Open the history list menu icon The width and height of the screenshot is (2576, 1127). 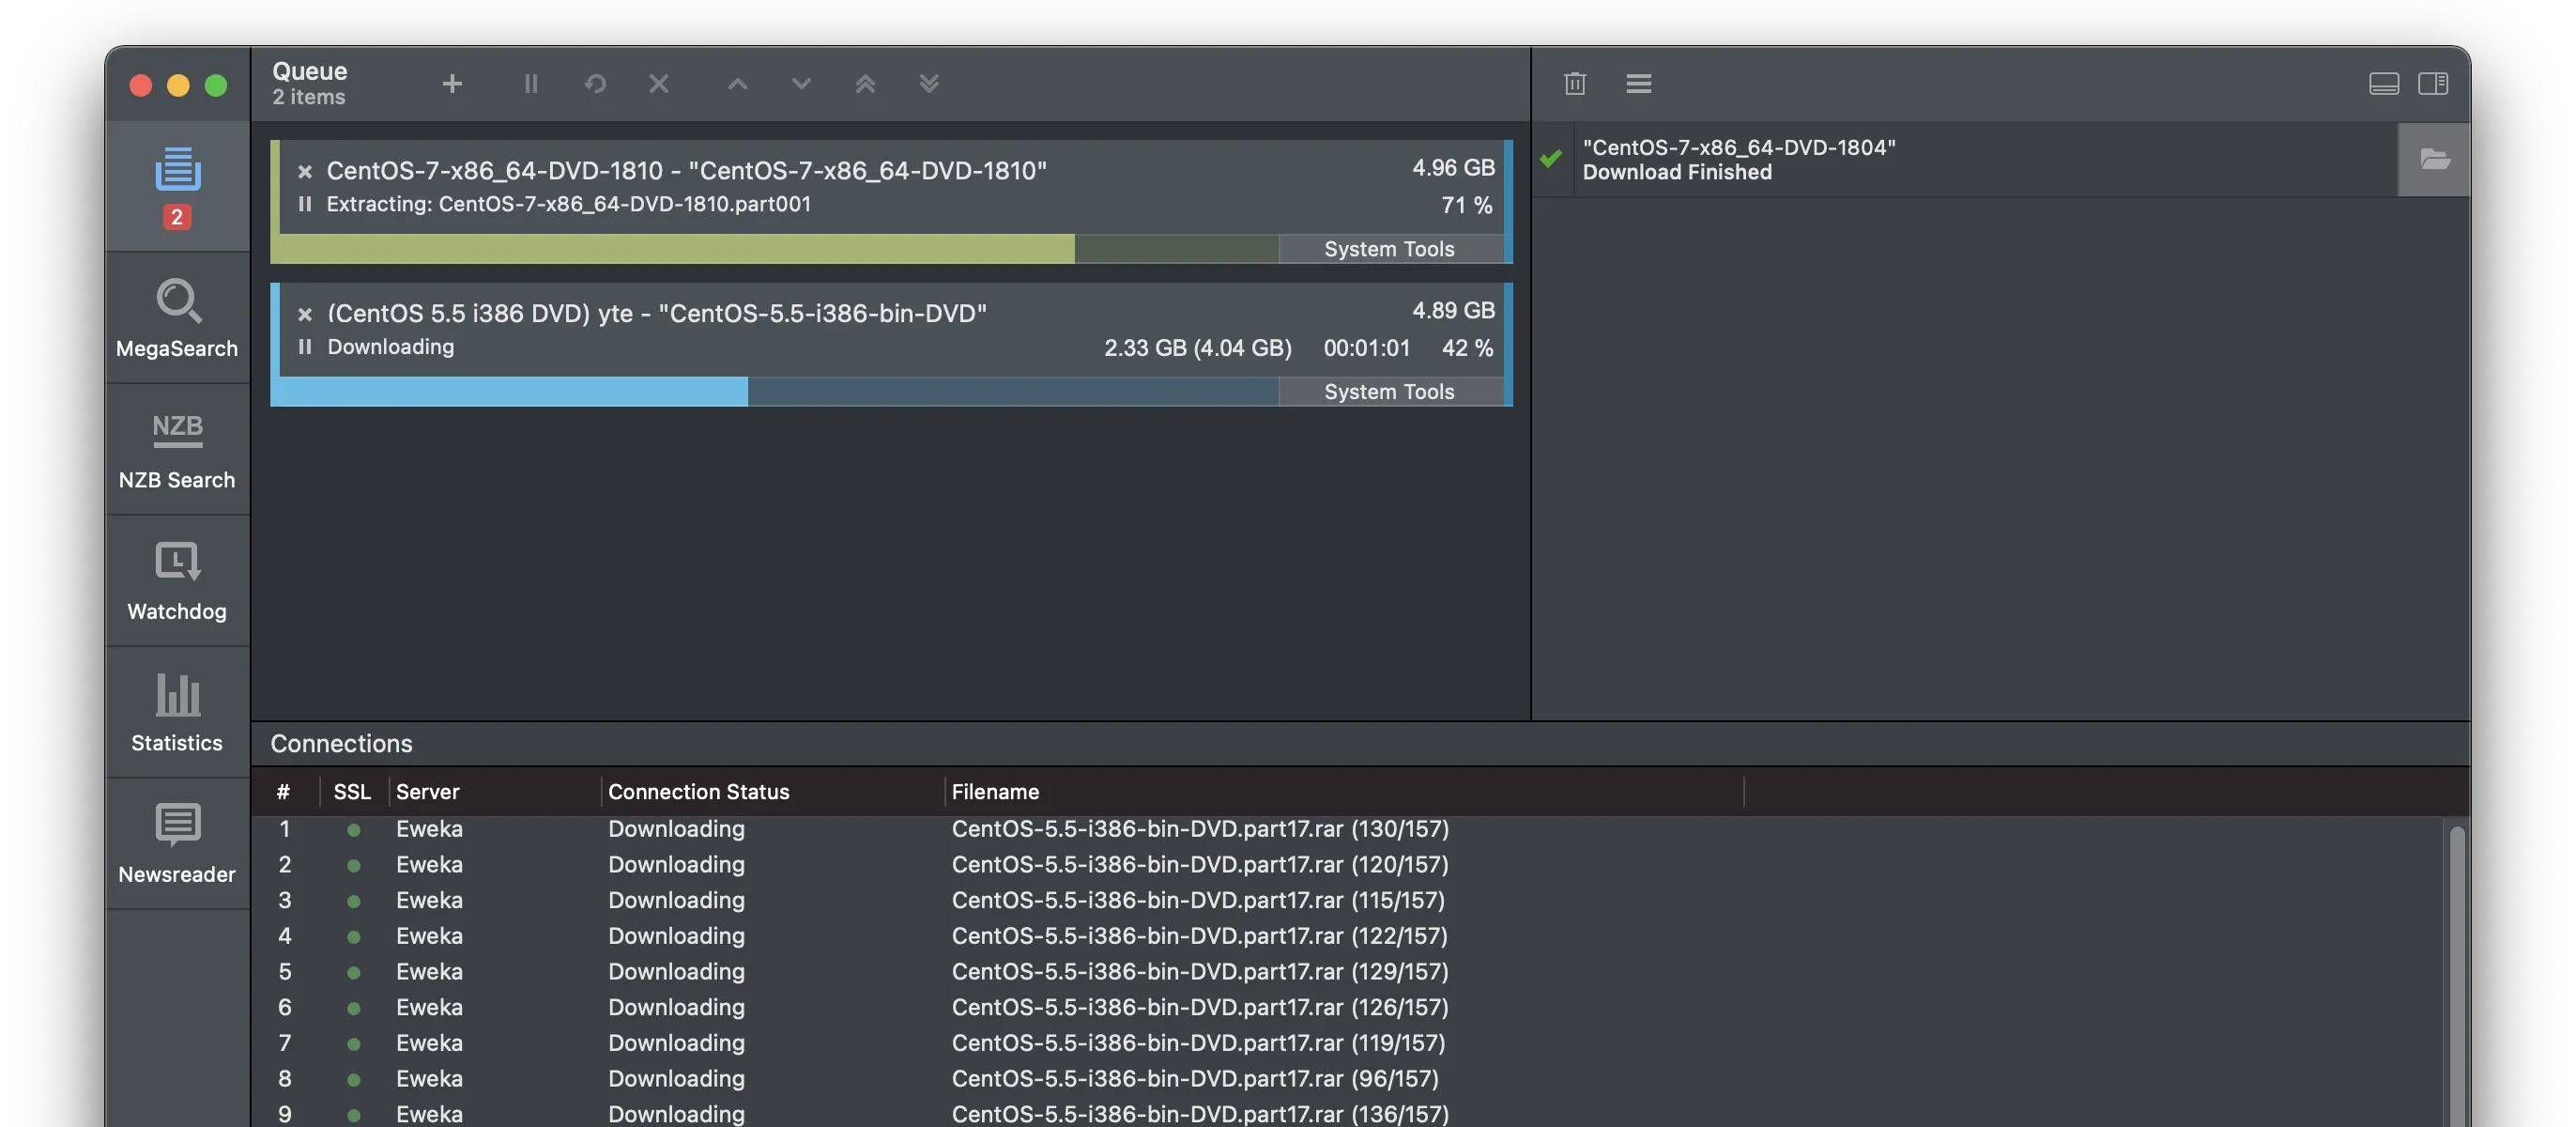1638,84
